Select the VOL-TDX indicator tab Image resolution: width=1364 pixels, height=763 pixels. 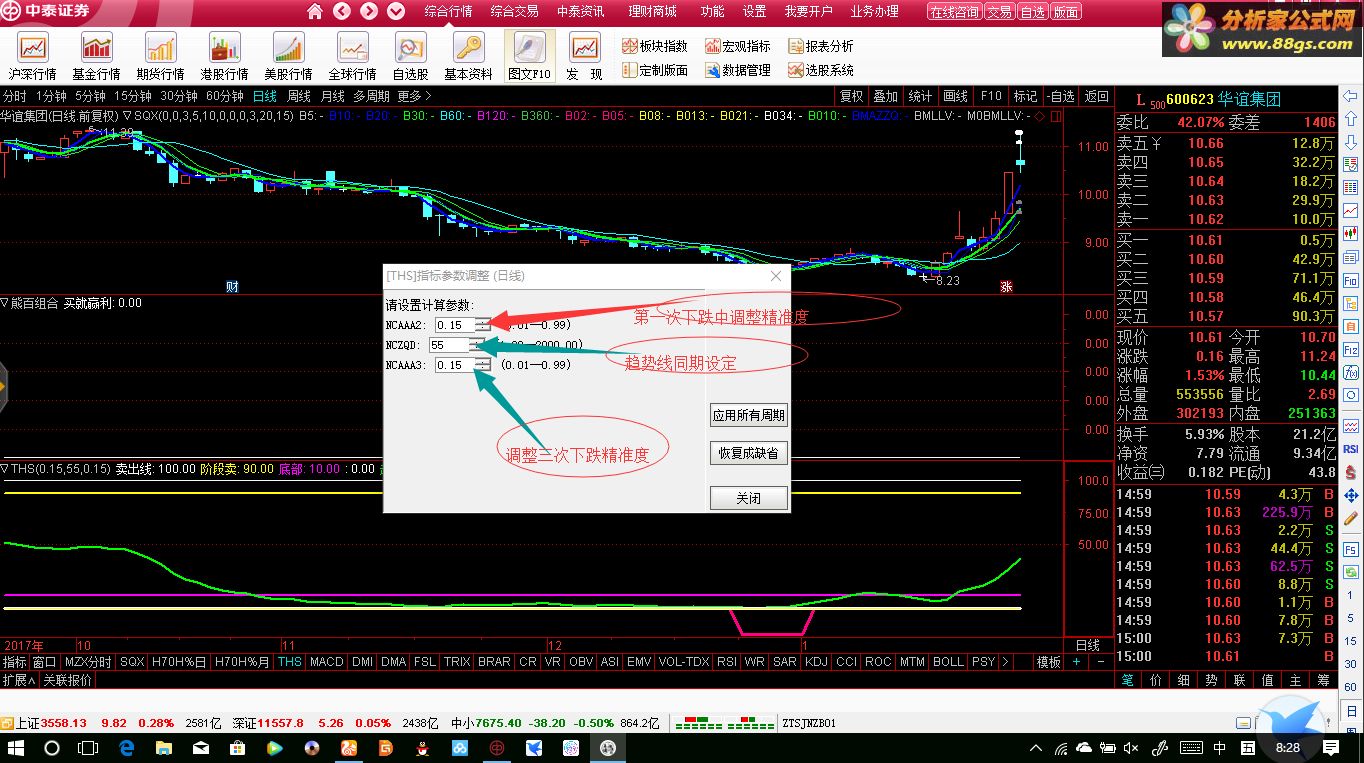(x=683, y=662)
